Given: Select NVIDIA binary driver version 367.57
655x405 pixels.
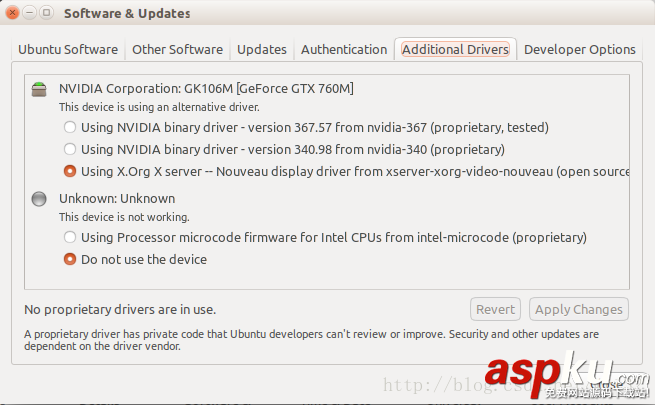Looking at the screenshot, I should (x=70, y=128).
